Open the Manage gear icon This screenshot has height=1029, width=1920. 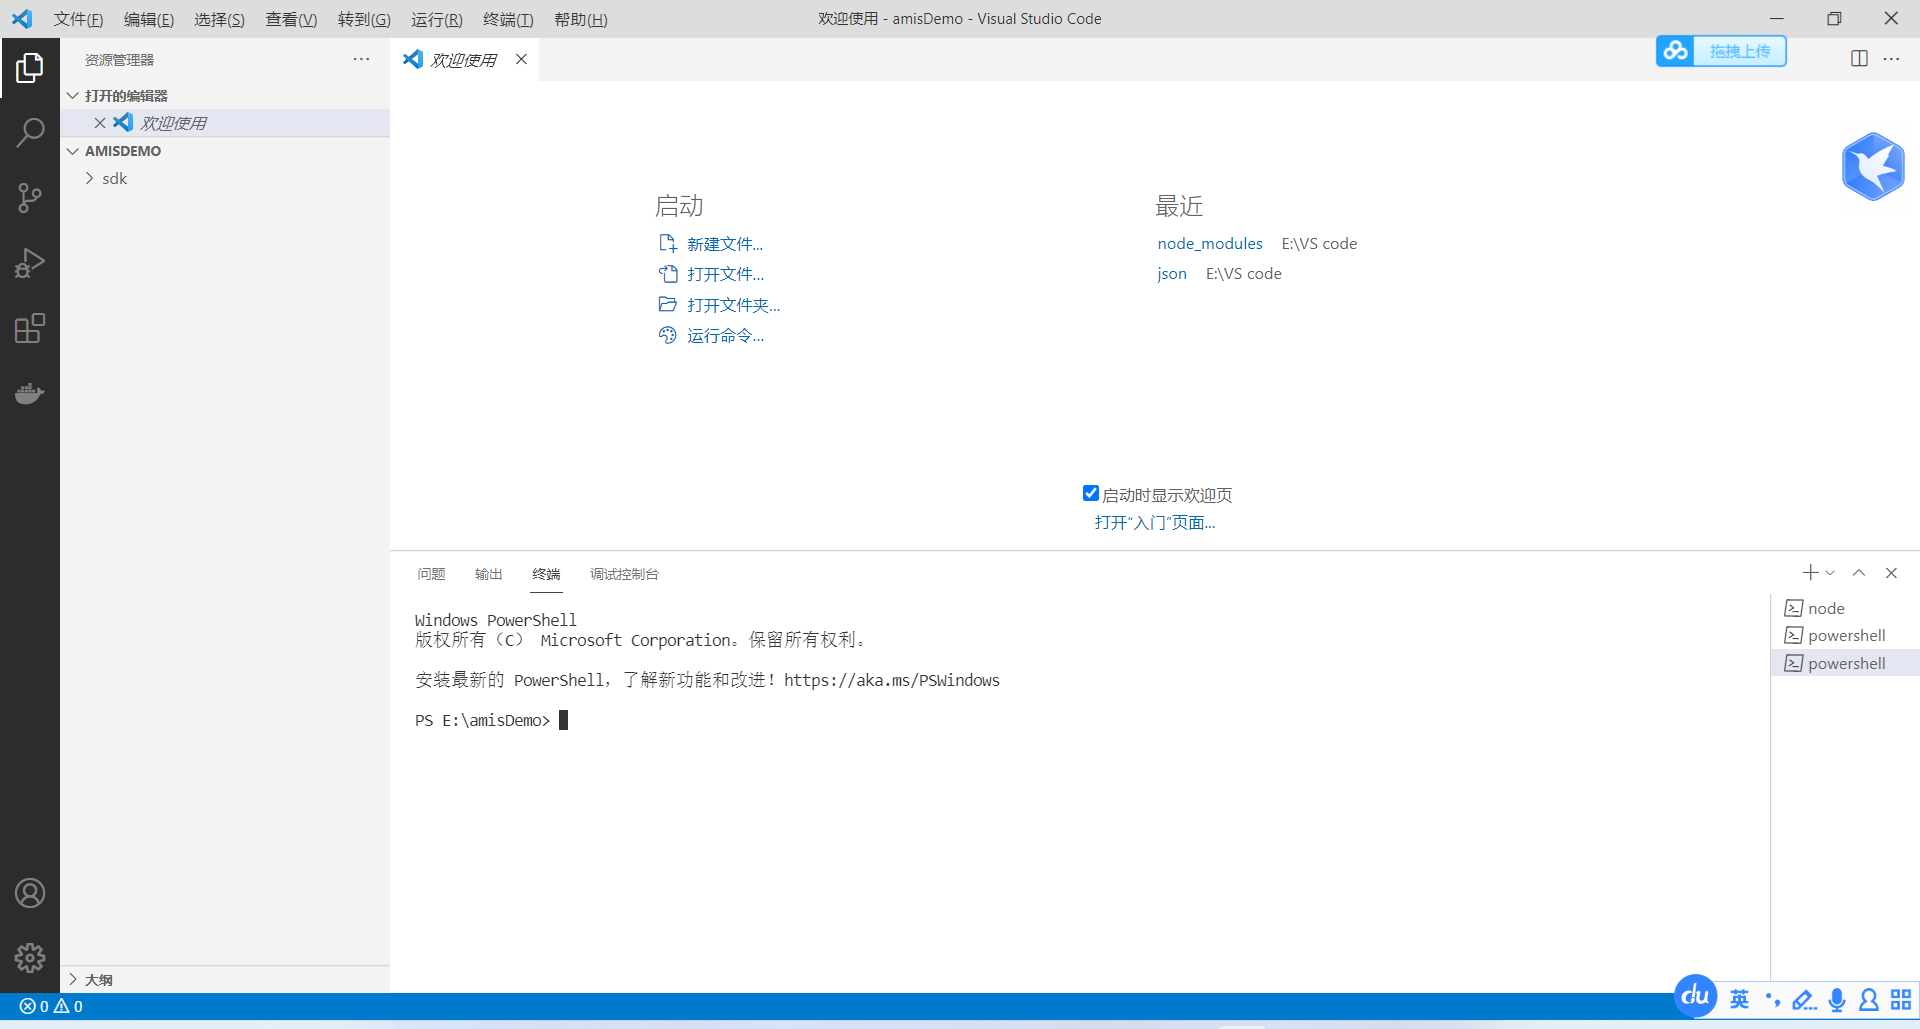point(30,958)
